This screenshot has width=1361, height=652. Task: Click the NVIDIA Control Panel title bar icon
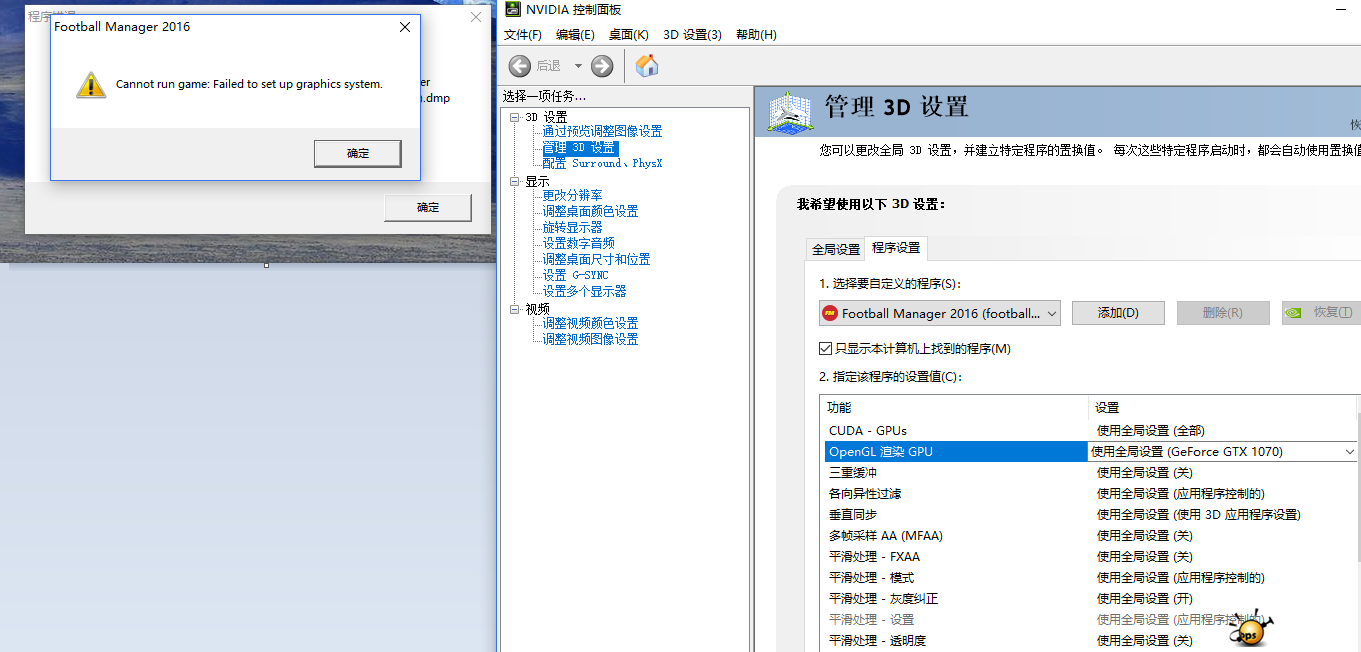[x=512, y=10]
